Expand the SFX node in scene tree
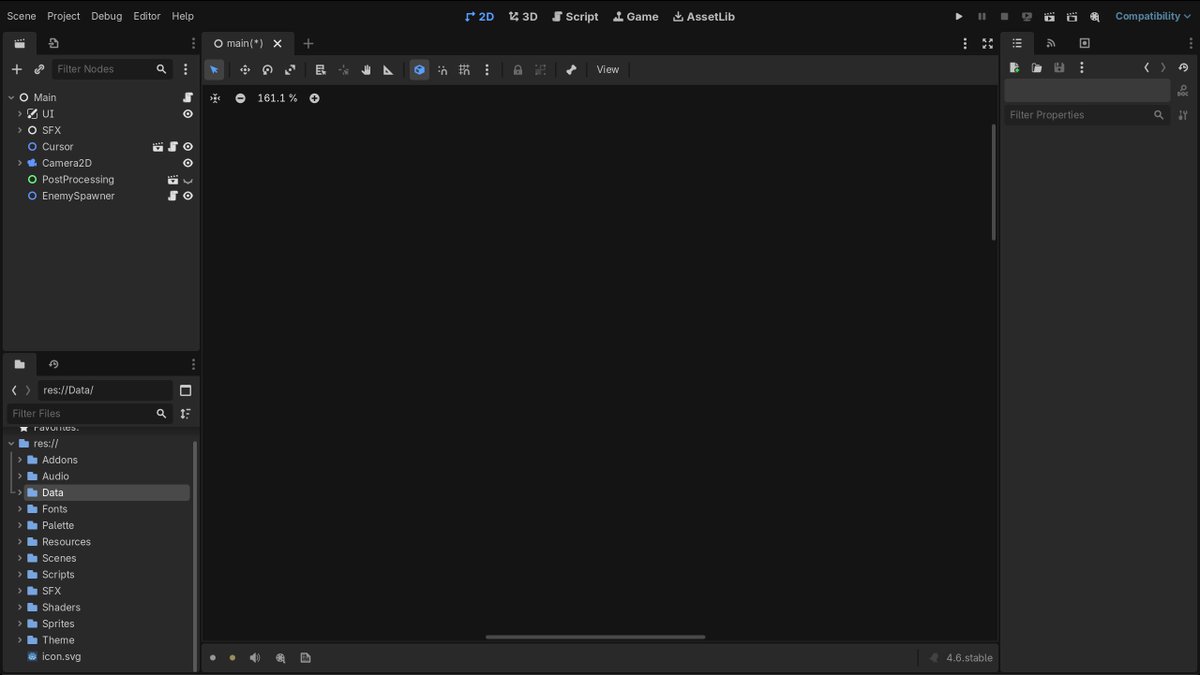Viewport: 1200px width, 675px height. coord(20,130)
